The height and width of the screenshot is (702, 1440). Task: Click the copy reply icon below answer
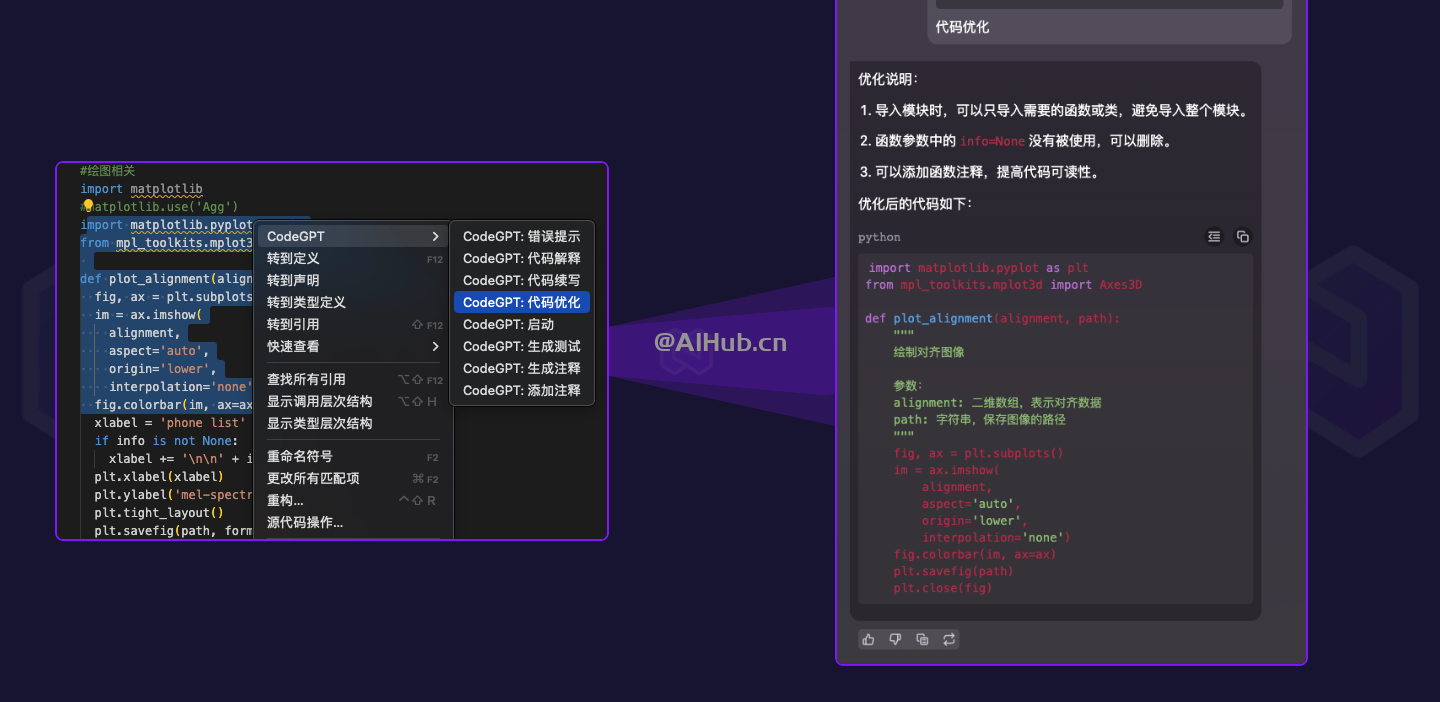tap(922, 639)
